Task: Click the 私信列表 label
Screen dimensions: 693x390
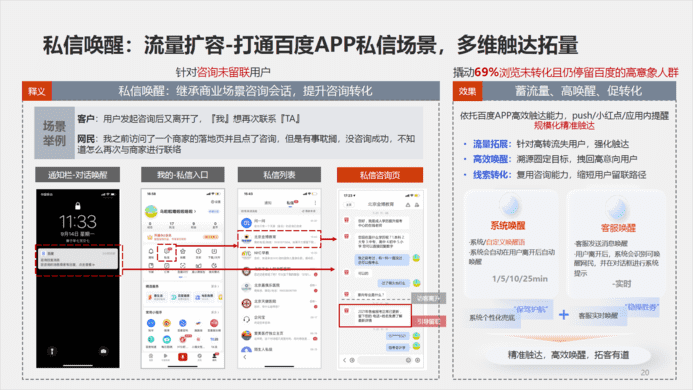Action: click(279, 175)
